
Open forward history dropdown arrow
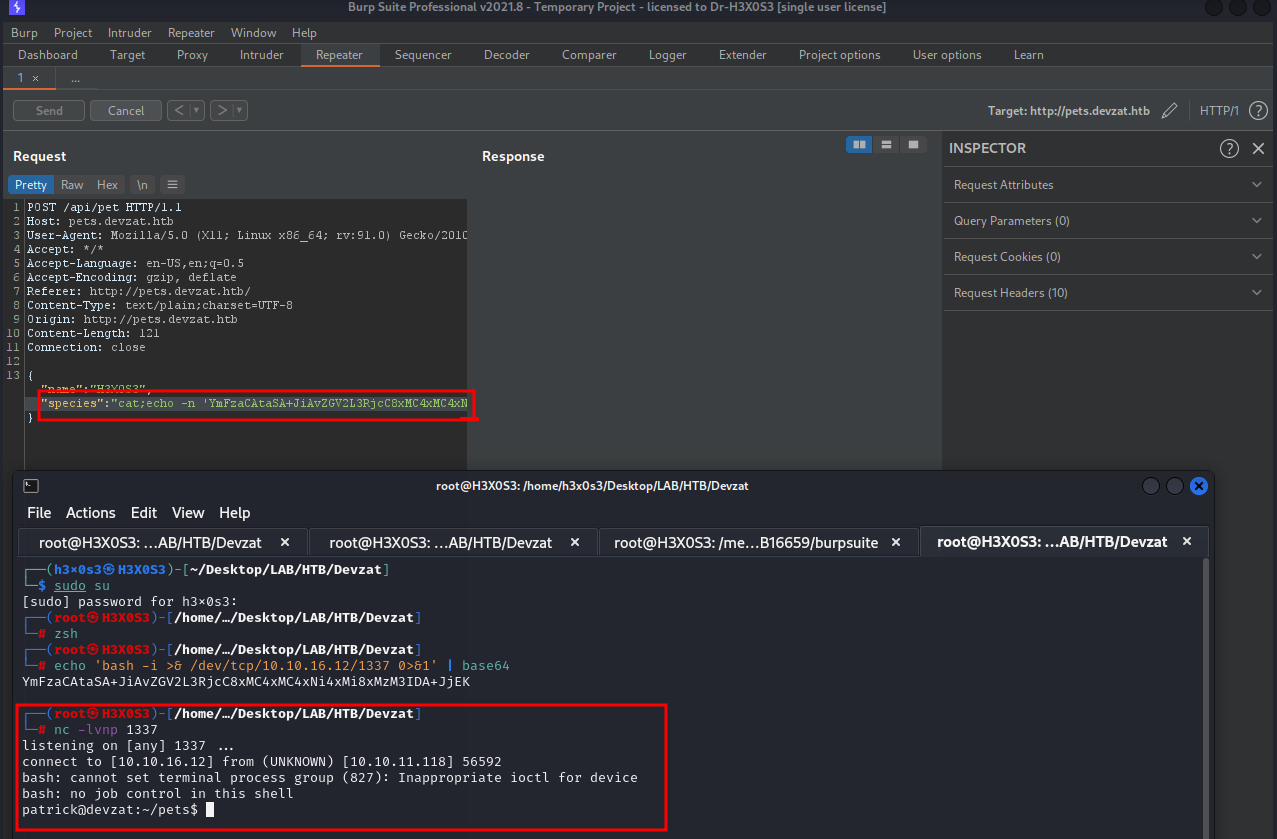tap(241, 111)
